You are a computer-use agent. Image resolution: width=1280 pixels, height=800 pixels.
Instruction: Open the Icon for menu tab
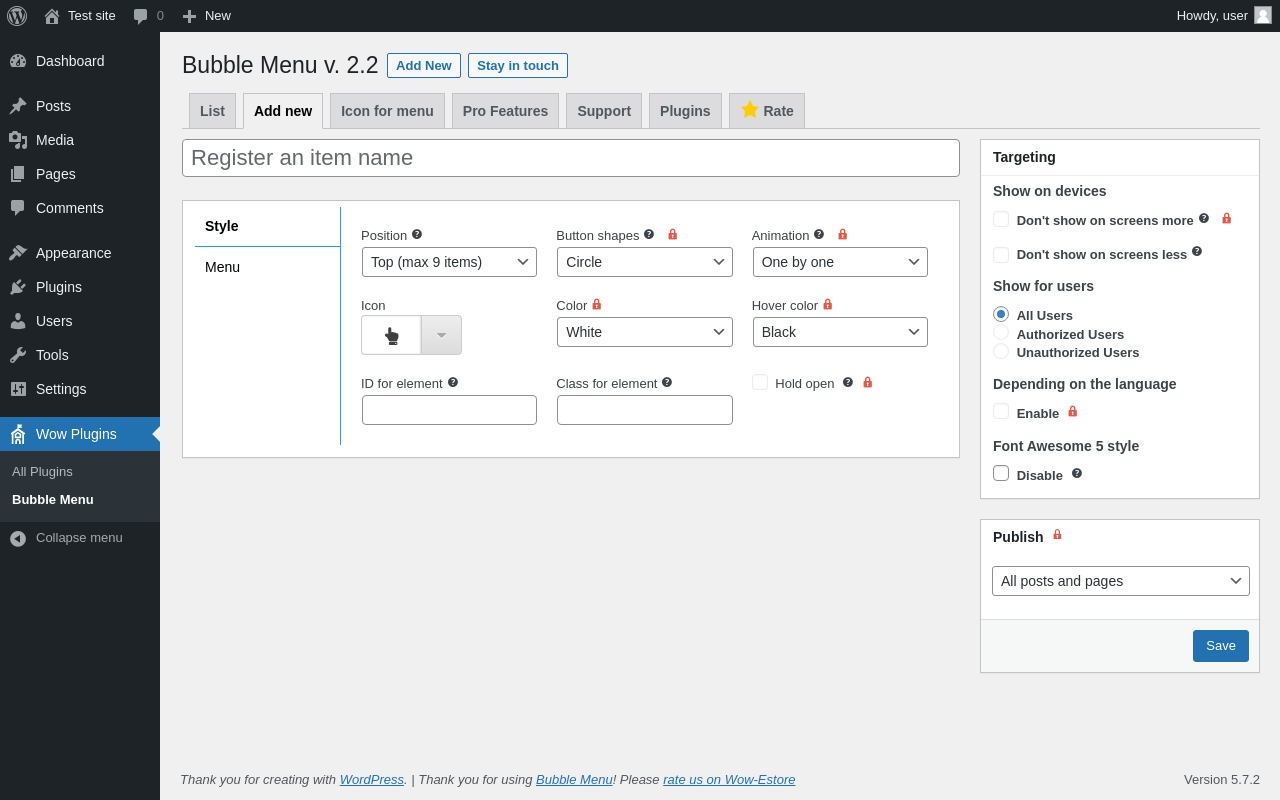(387, 111)
